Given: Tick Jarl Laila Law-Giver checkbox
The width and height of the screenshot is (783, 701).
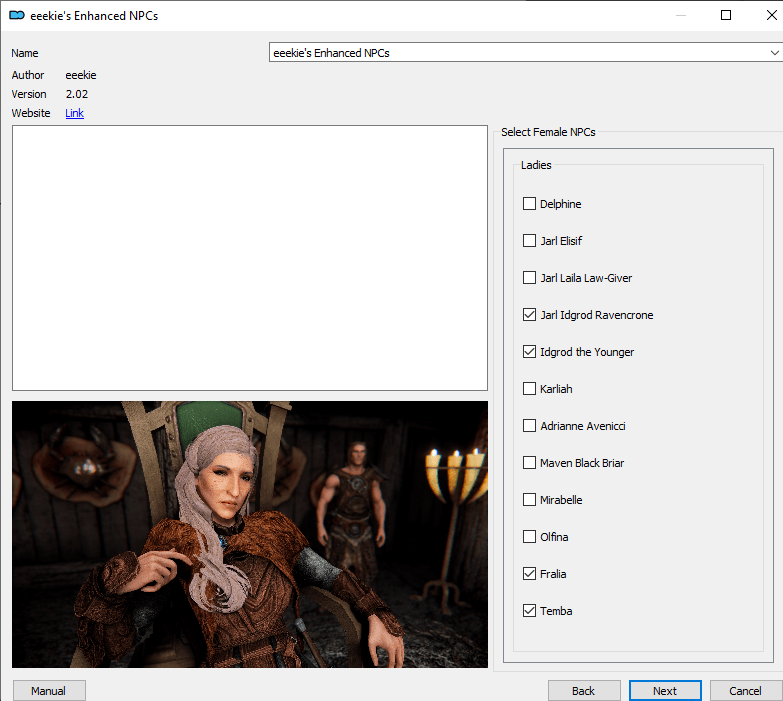Looking at the screenshot, I should [529, 278].
